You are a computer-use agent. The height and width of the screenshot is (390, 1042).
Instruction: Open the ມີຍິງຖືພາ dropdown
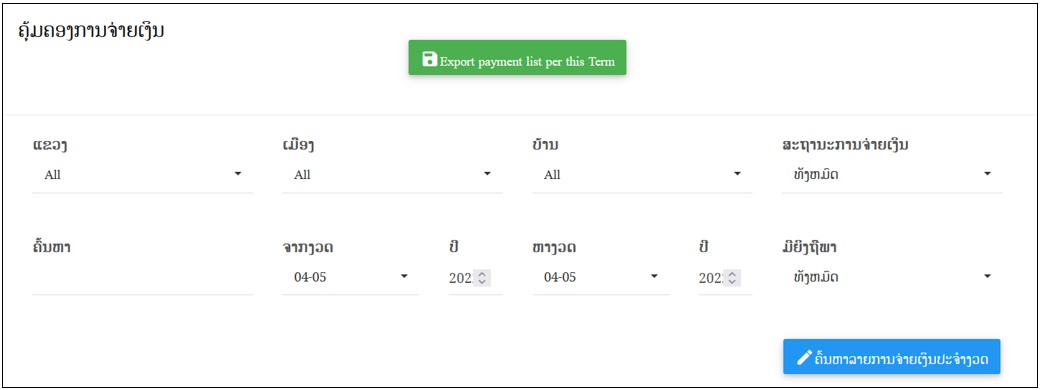point(892,278)
